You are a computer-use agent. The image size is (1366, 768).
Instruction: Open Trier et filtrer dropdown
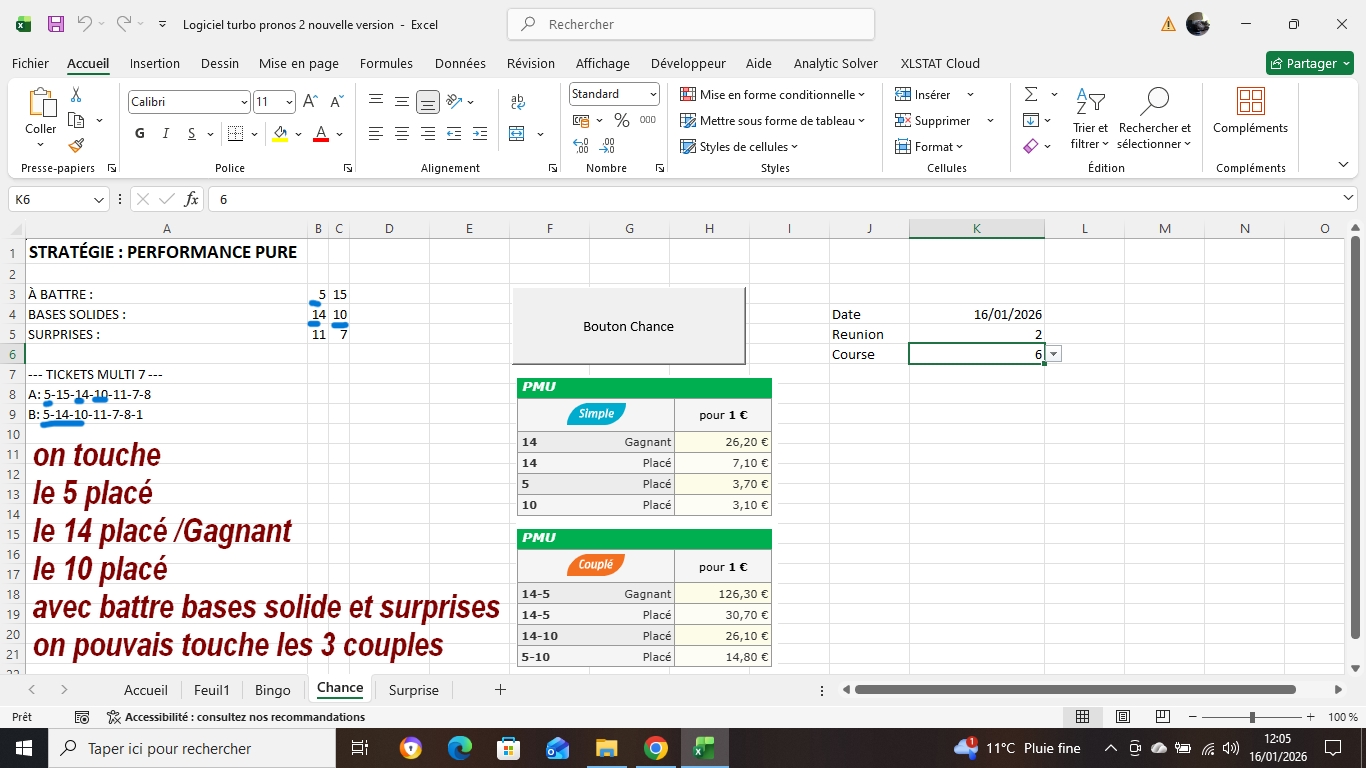[1090, 120]
